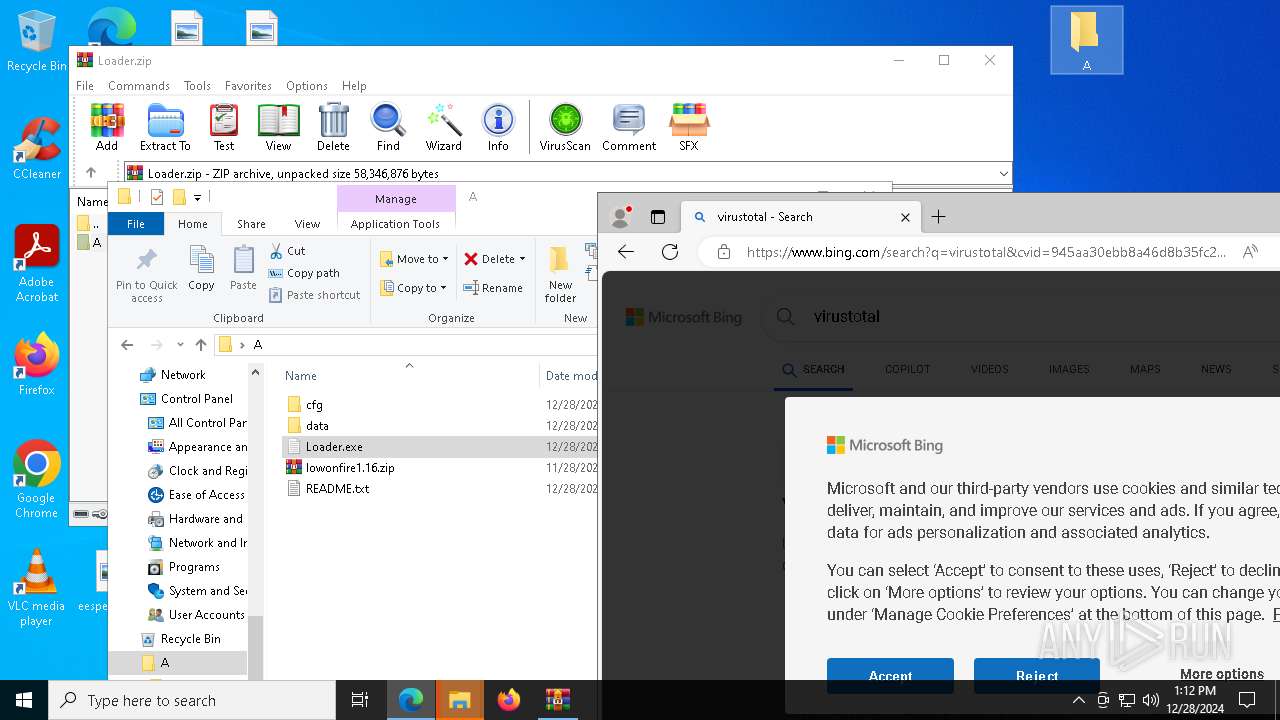Open the WinRAR Favorites menu
1280x720 pixels.
248,86
